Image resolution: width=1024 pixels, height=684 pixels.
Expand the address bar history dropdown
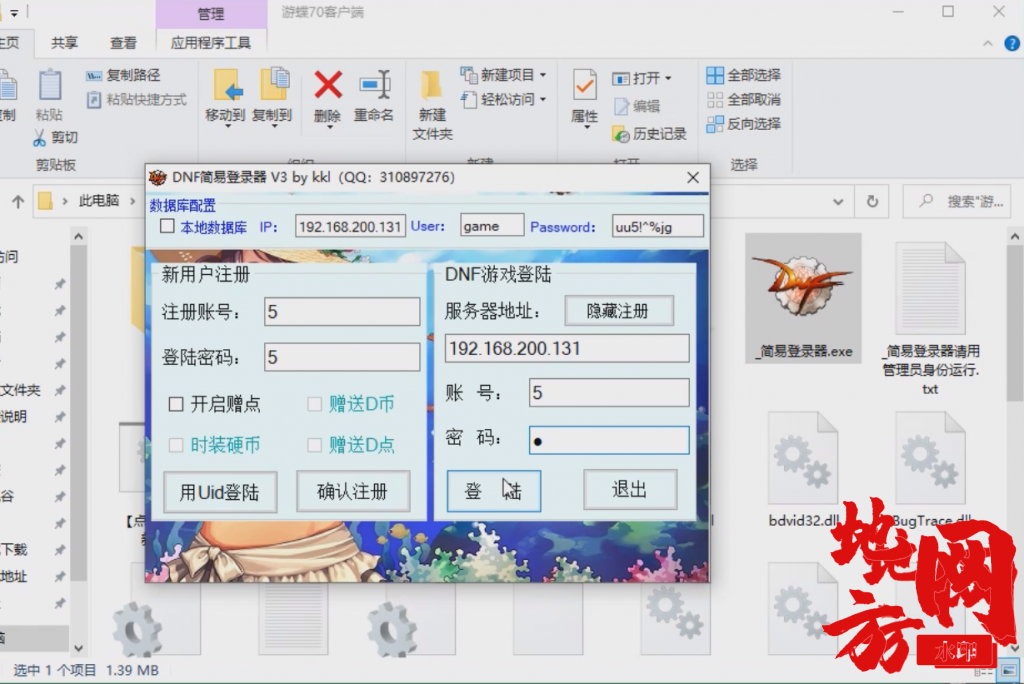click(838, 202)
